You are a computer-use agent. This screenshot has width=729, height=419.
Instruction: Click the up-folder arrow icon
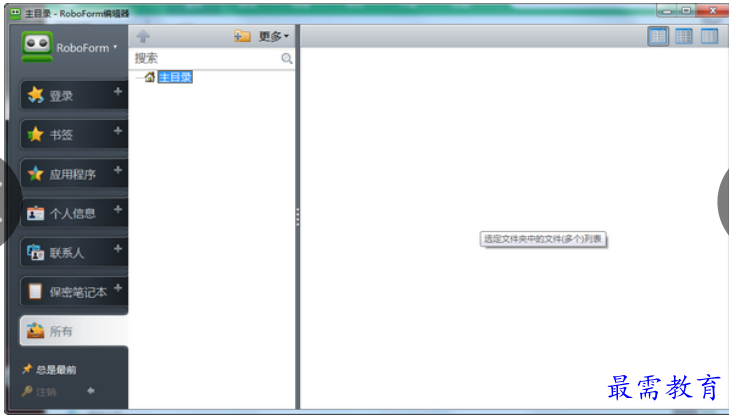(x=143, y=36)
